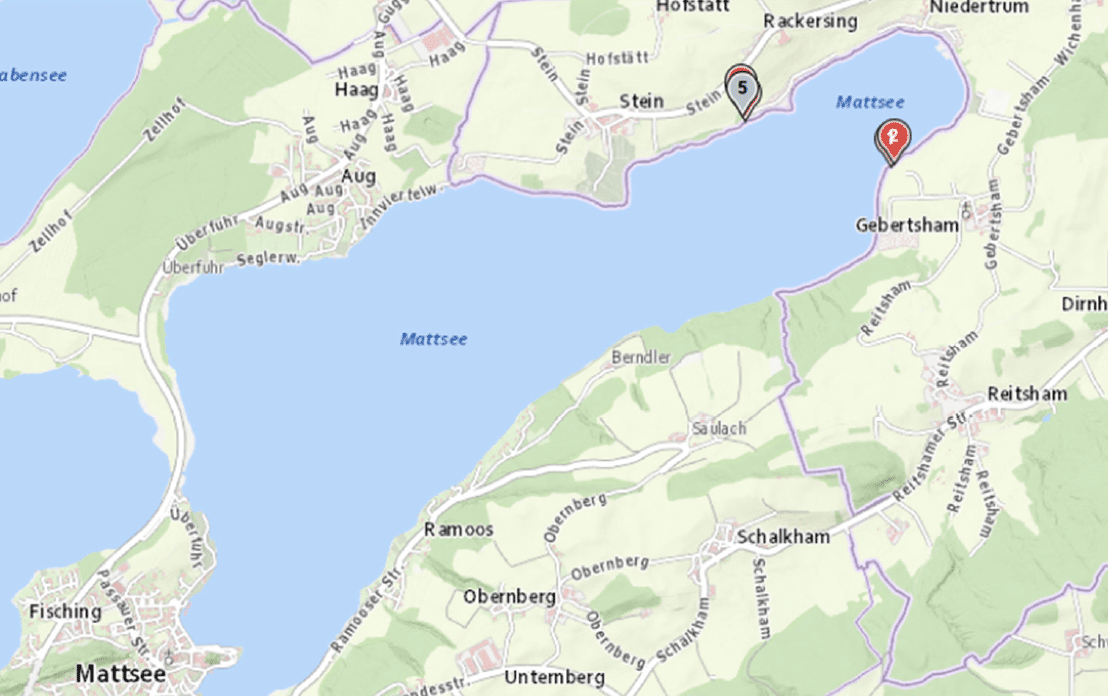Select the bold Mattsee town label
This screenshot has height=696, width=1108.
click(121, 673)
